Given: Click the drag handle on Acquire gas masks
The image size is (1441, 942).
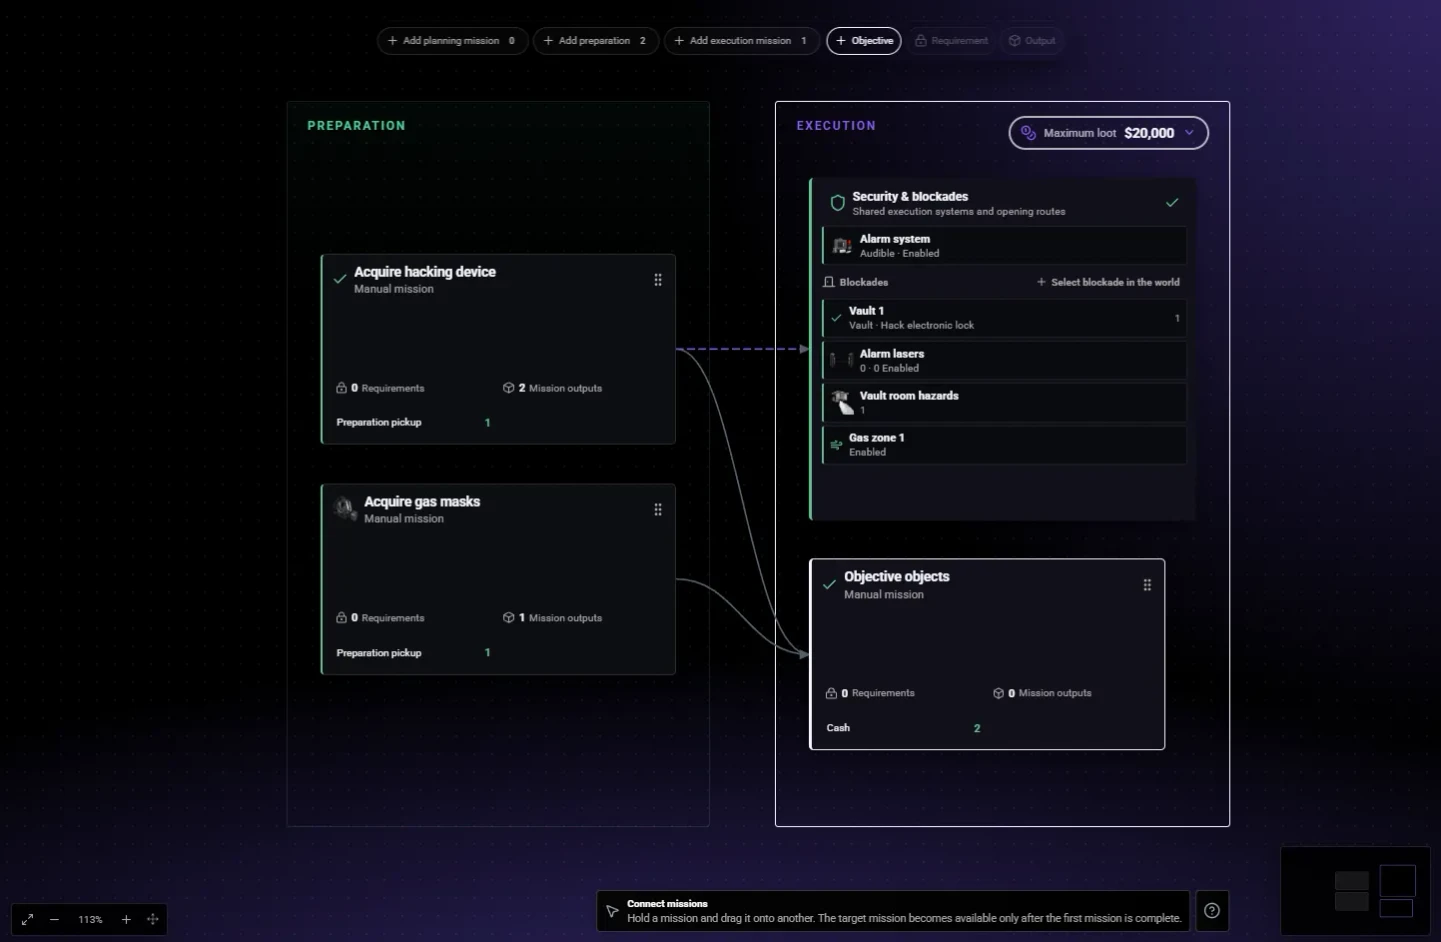Looking at the screenshot, I should pos(658,510).
